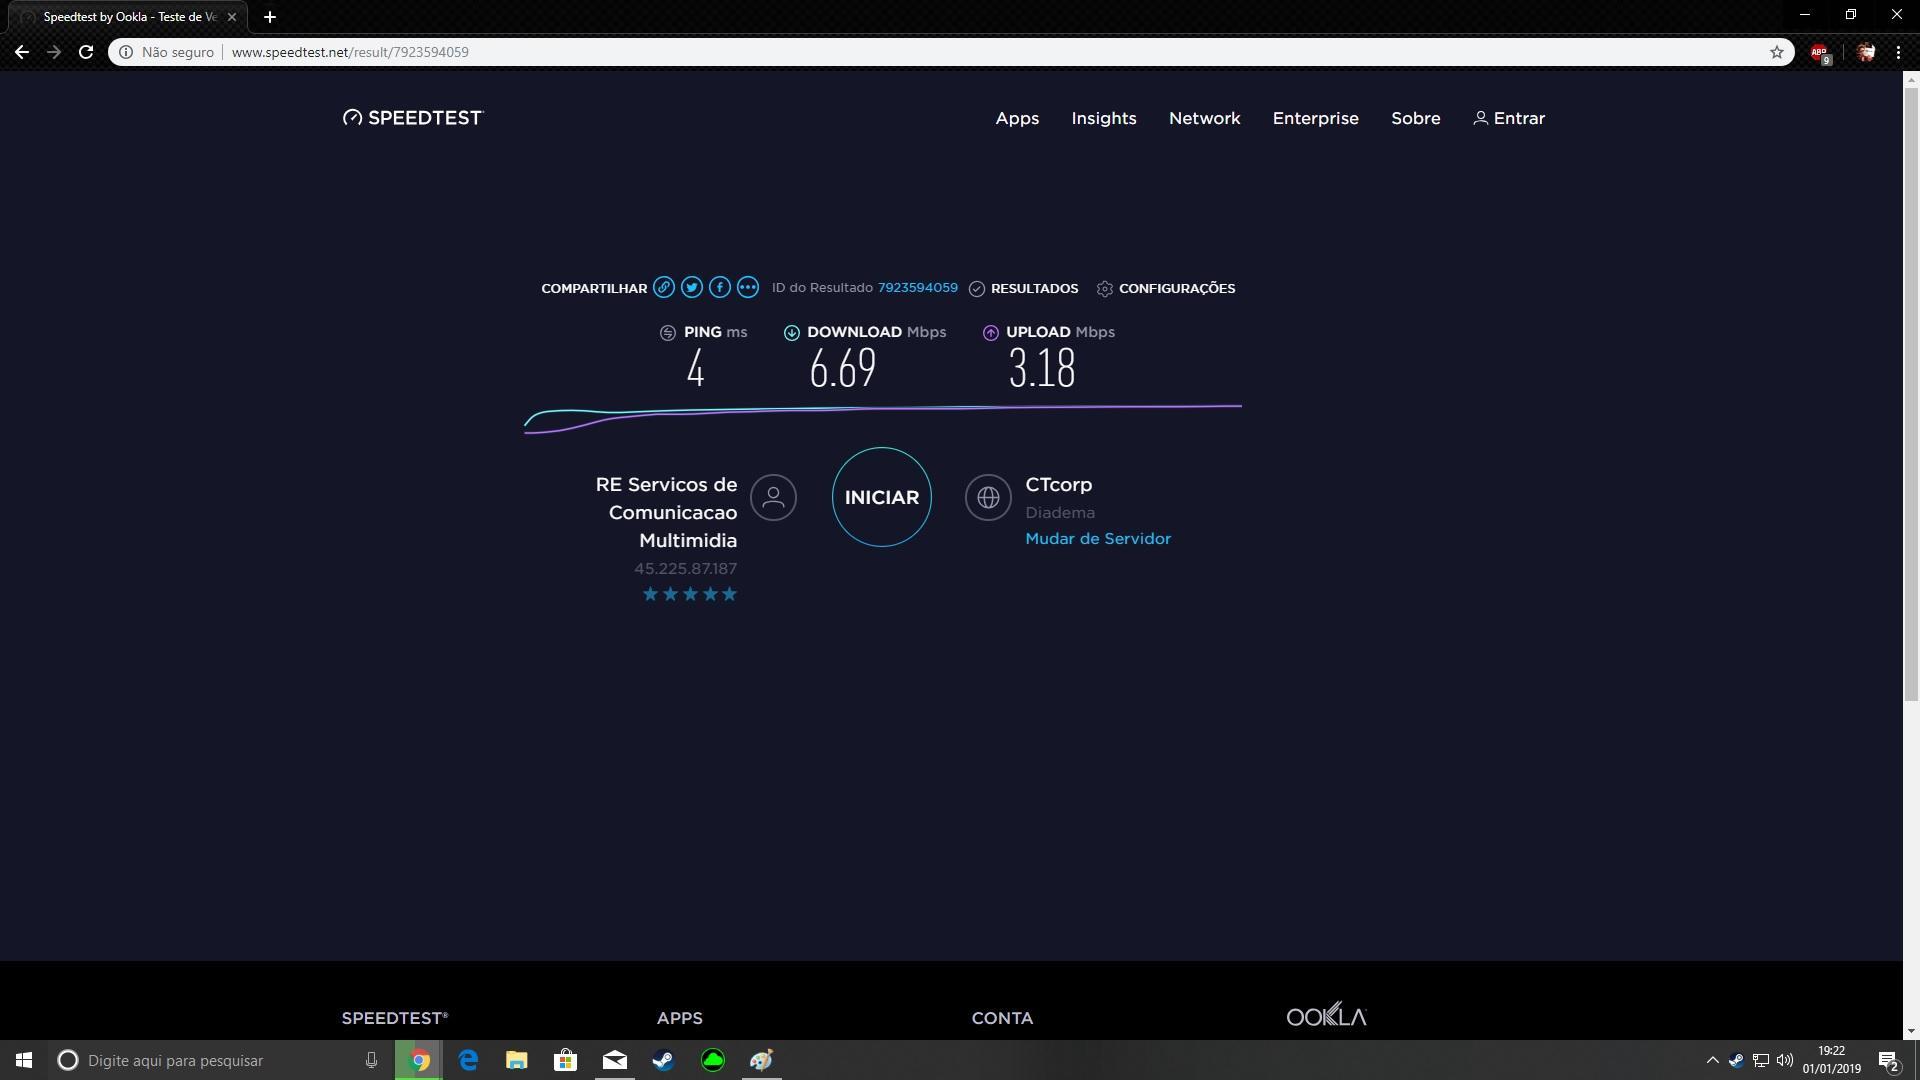Screen dimensions: 1920x1080
Task: Rate the ISP with the first star
Action: pyautogui.click(x=650, y=595)
